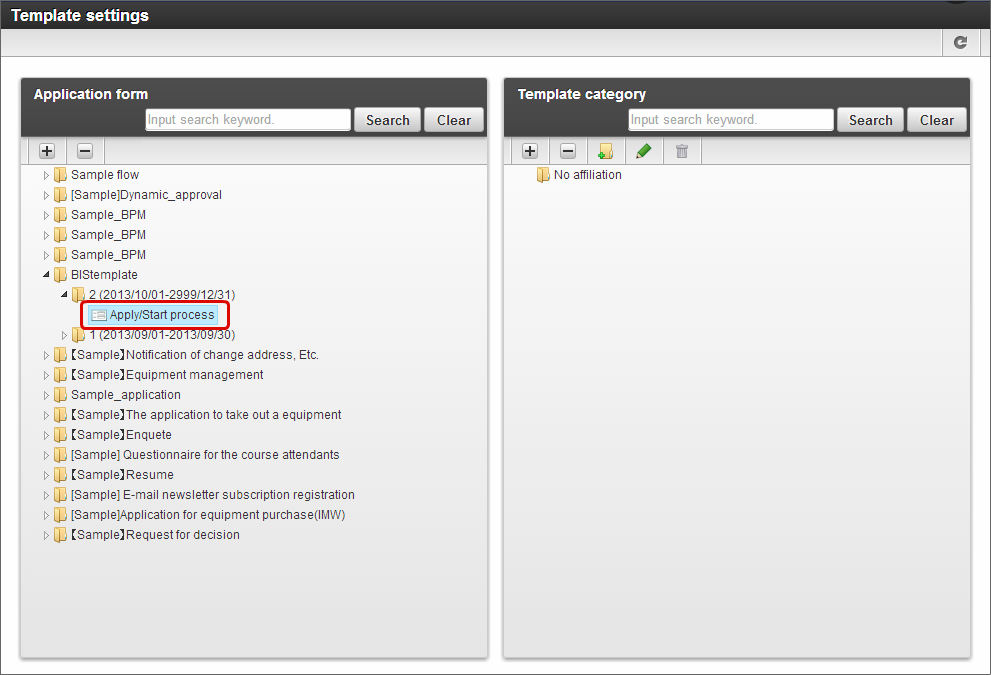Viewport: 991px width, 675px height.
Task: Select 【Sample】The application to take out a equipment
Action: 205,415
